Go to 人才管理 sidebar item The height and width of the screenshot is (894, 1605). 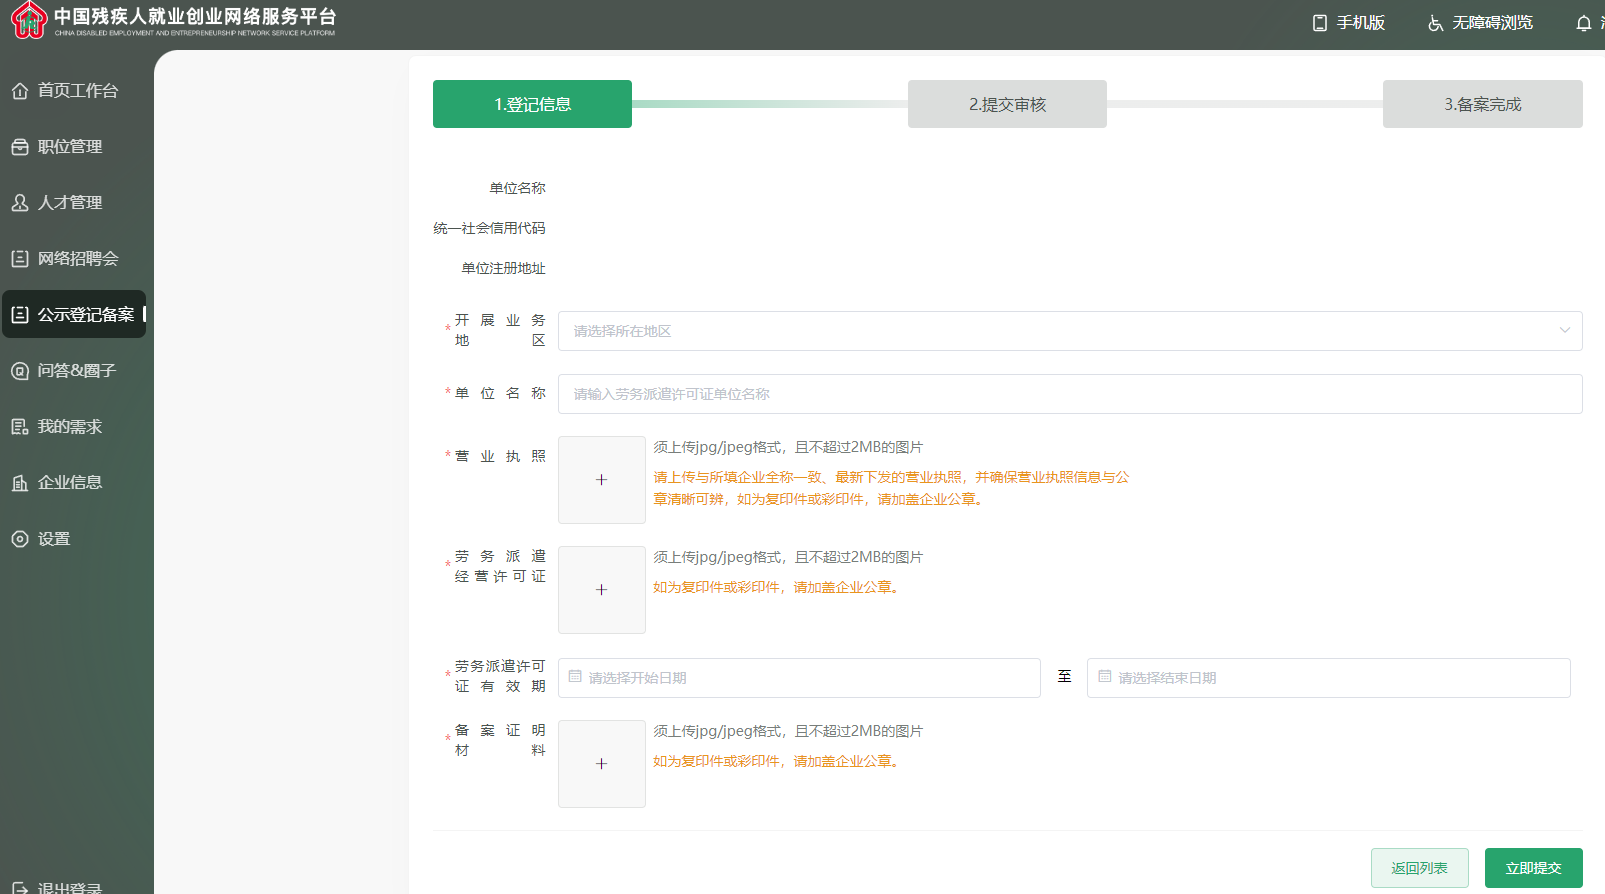(x=70, y=203)
